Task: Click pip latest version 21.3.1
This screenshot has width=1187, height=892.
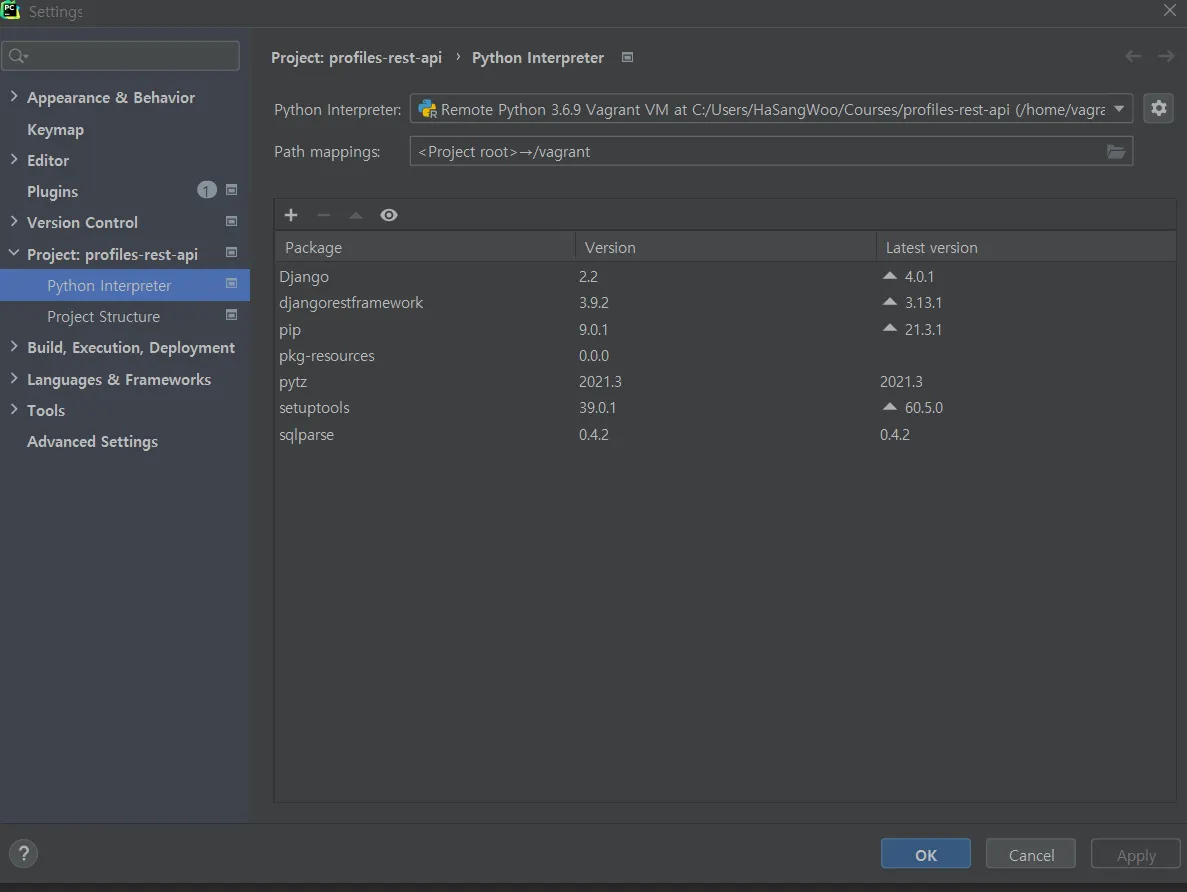Action: 923,329
